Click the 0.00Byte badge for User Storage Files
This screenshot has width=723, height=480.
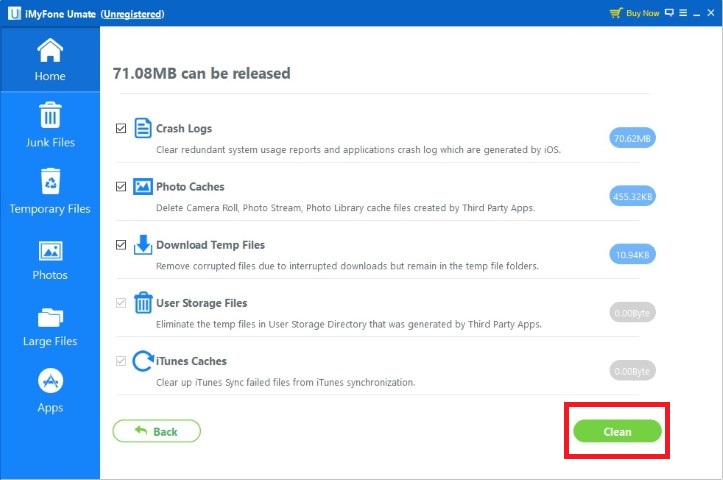click(x=632, y=312)
